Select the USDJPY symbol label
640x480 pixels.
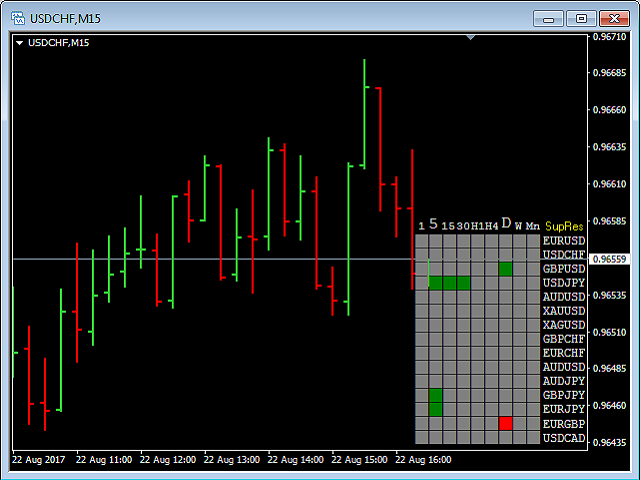(564, 283)
